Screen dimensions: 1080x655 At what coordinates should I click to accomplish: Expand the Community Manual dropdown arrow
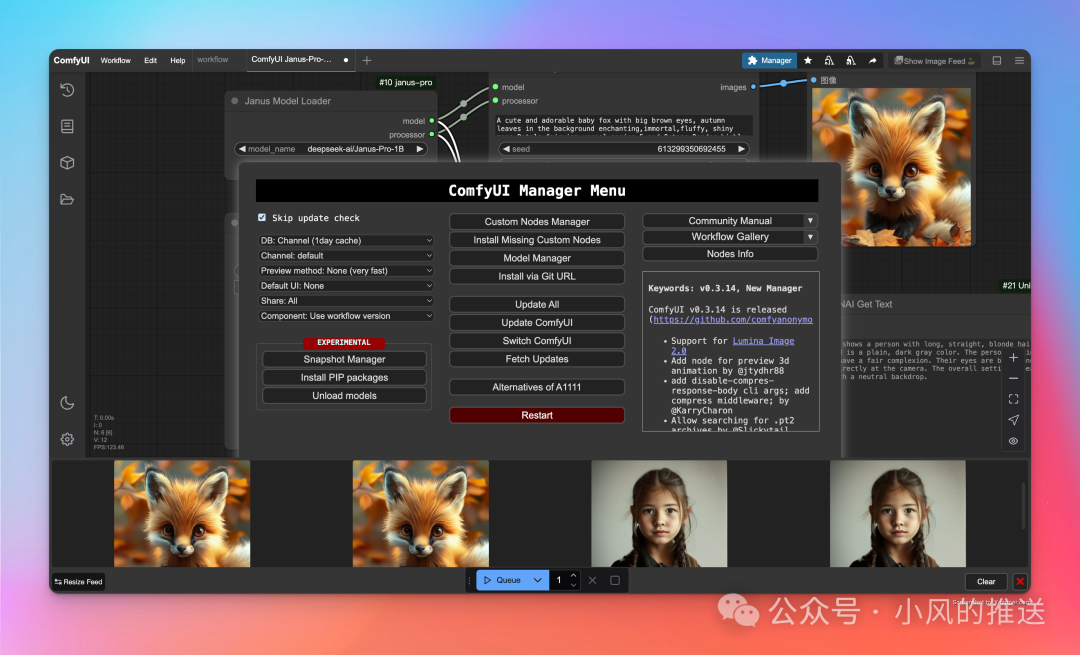pos(810,220)
